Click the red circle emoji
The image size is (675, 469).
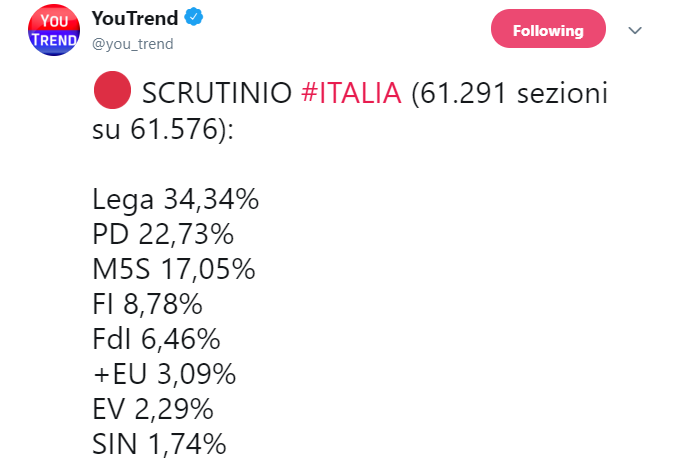pos(112,90)
